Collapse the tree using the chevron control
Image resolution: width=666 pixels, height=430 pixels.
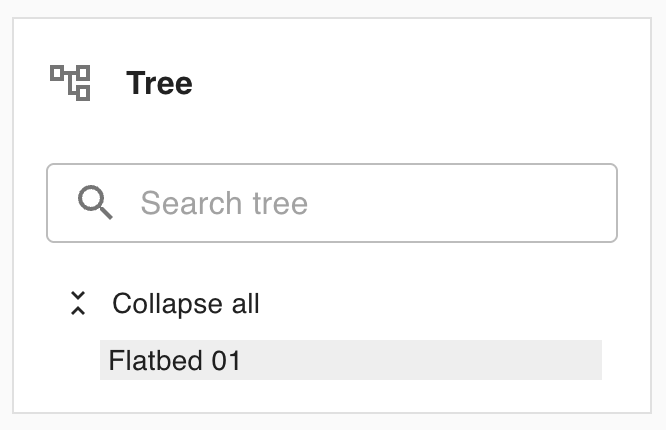point(78,304)
